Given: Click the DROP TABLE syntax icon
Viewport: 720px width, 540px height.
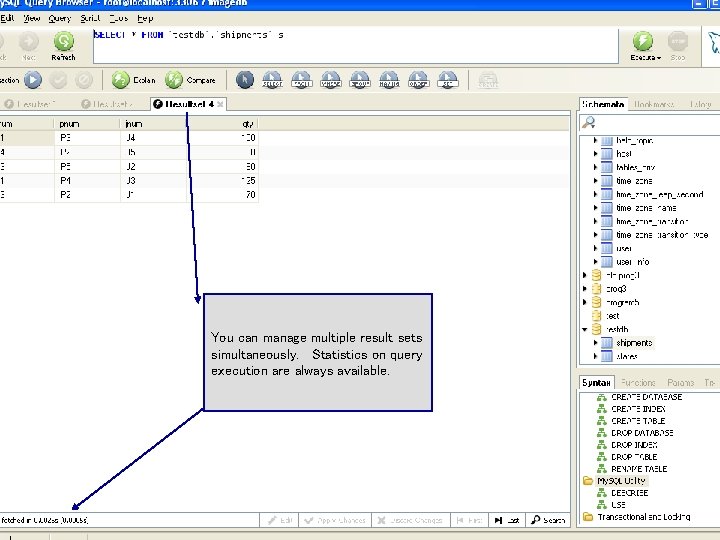Looking at the screenshot, I should tap(602, 457).
